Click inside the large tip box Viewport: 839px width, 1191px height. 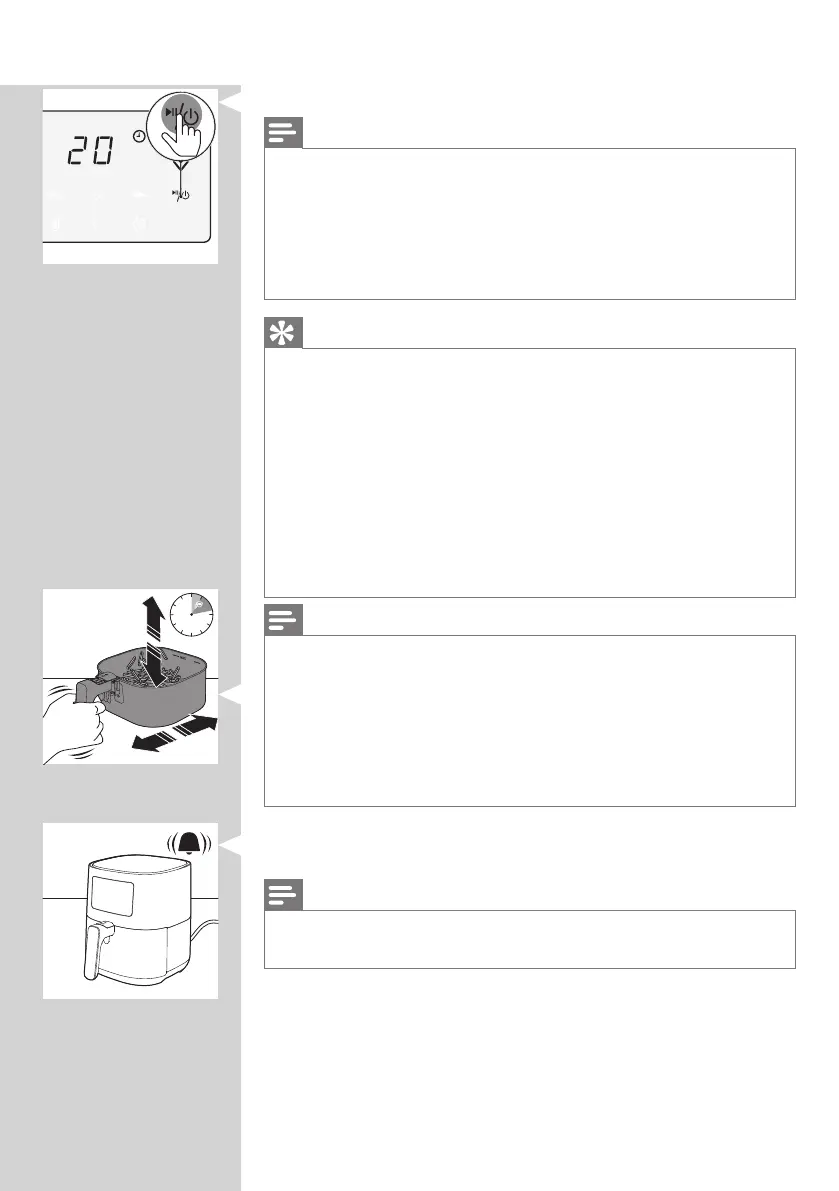[529, 472]
